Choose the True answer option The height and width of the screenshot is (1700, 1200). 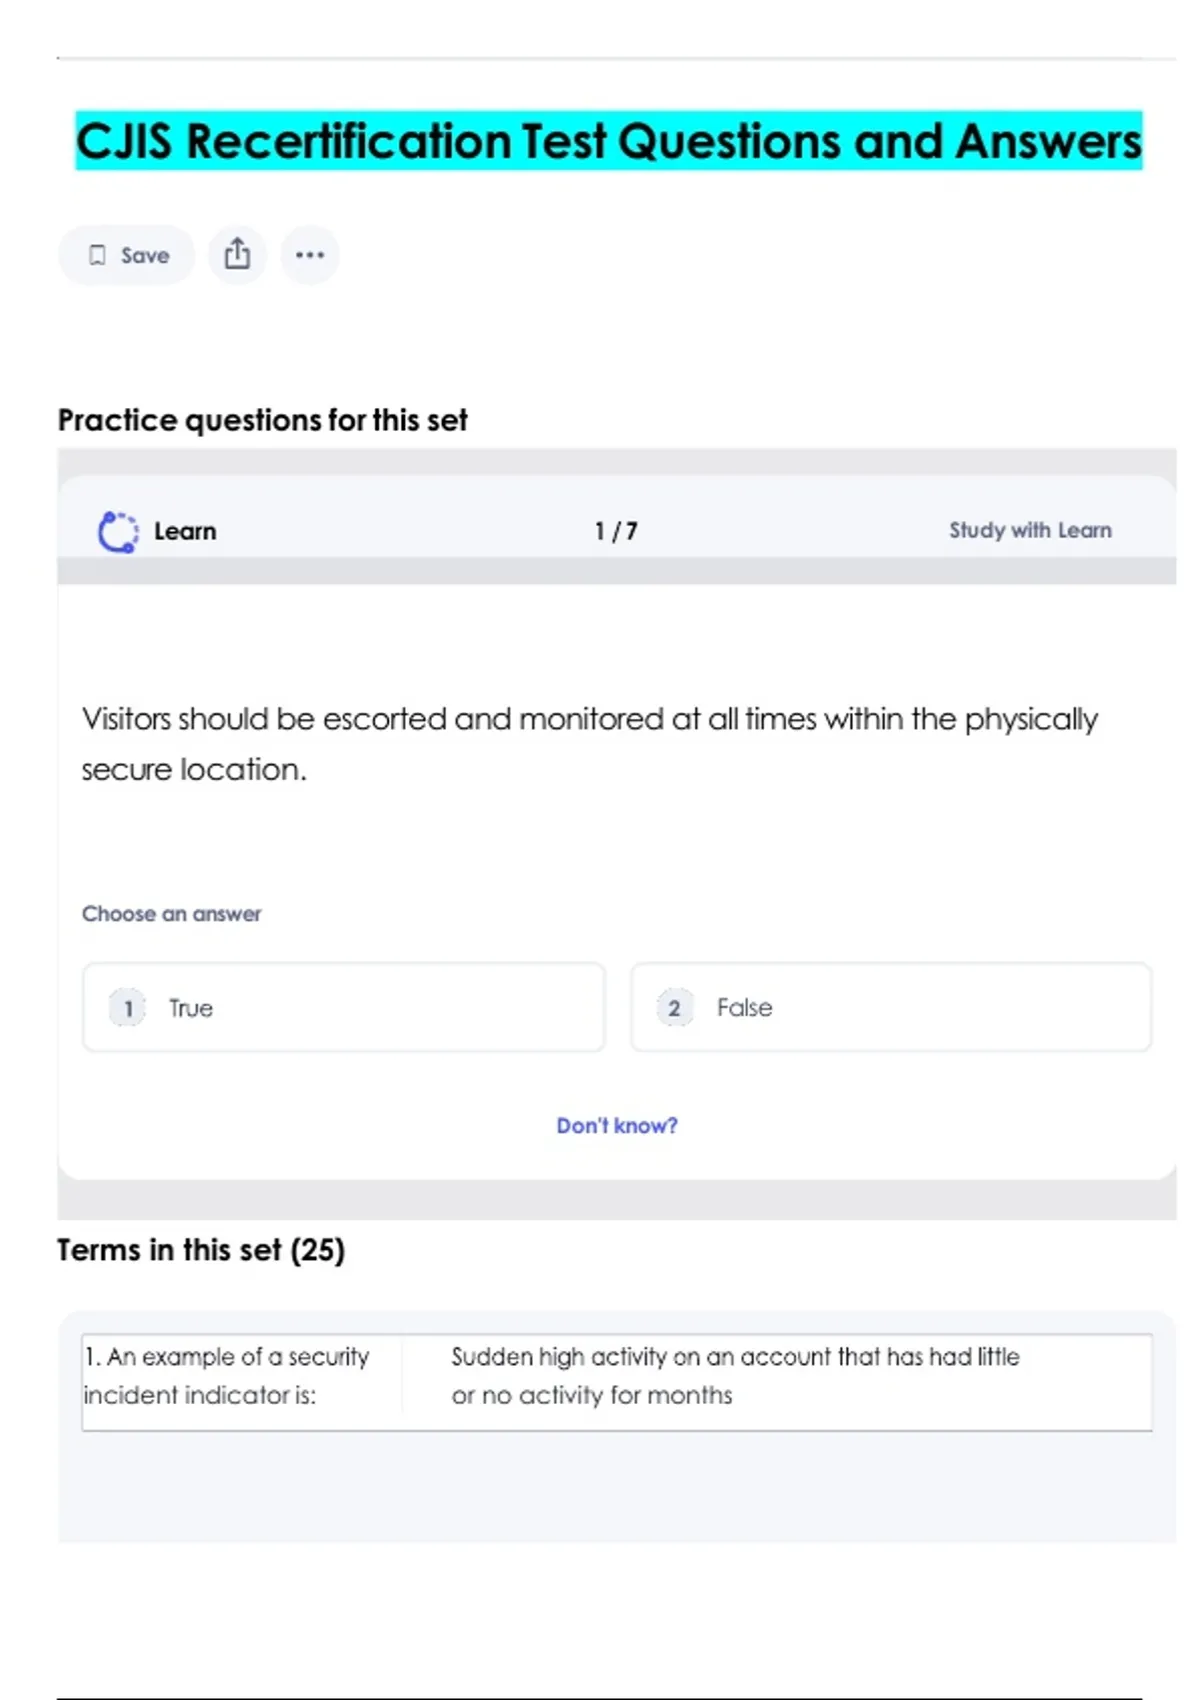[344, 1007]
